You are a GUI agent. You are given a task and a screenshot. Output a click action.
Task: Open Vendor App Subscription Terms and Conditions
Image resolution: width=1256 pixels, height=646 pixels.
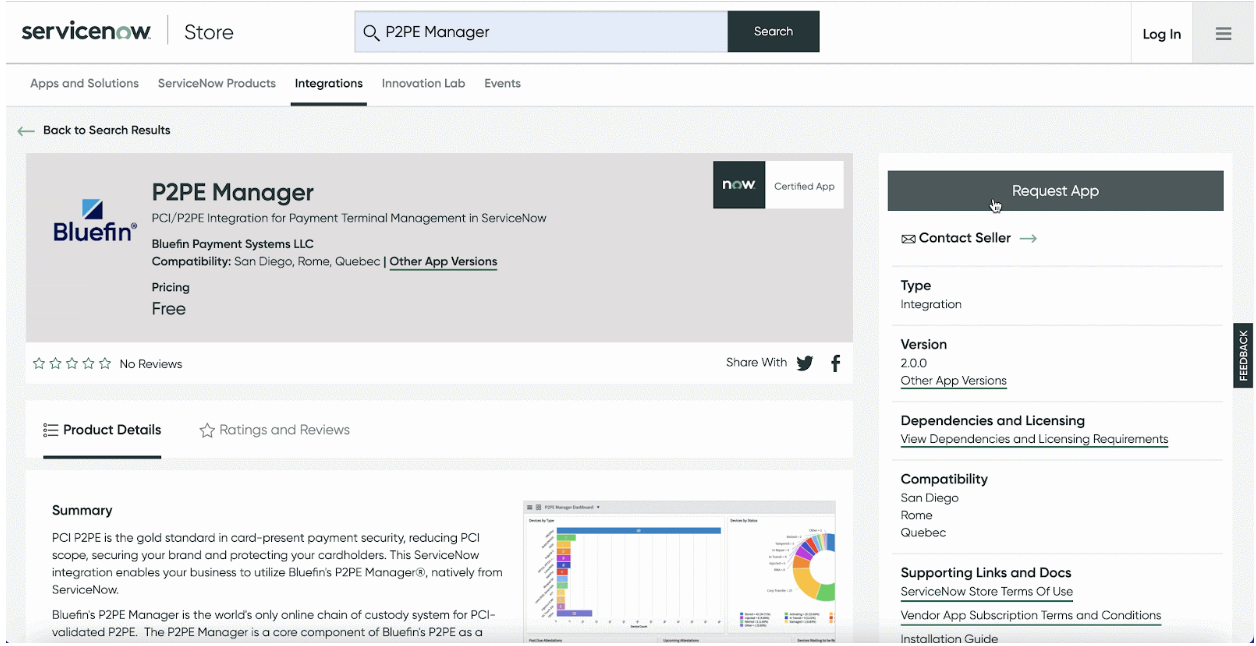pos(1031,616)
